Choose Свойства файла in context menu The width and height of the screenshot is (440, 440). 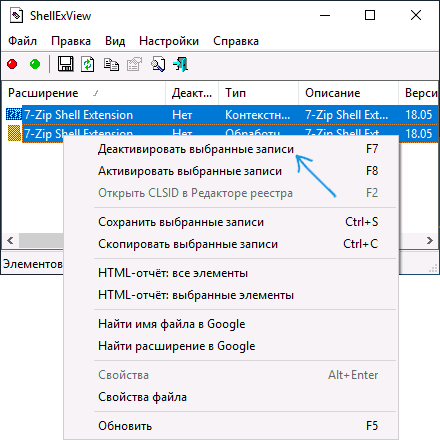pos(231,397)
